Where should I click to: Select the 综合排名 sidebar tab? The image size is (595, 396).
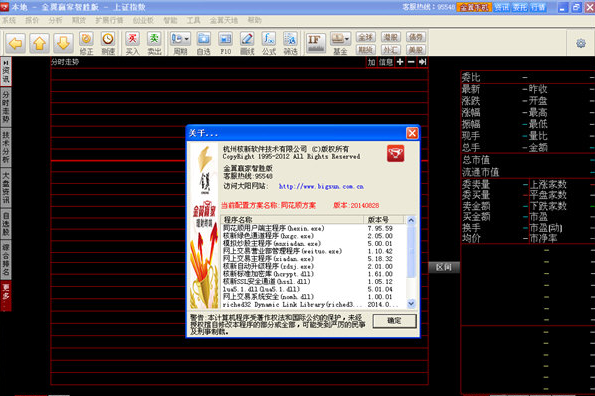6,260
